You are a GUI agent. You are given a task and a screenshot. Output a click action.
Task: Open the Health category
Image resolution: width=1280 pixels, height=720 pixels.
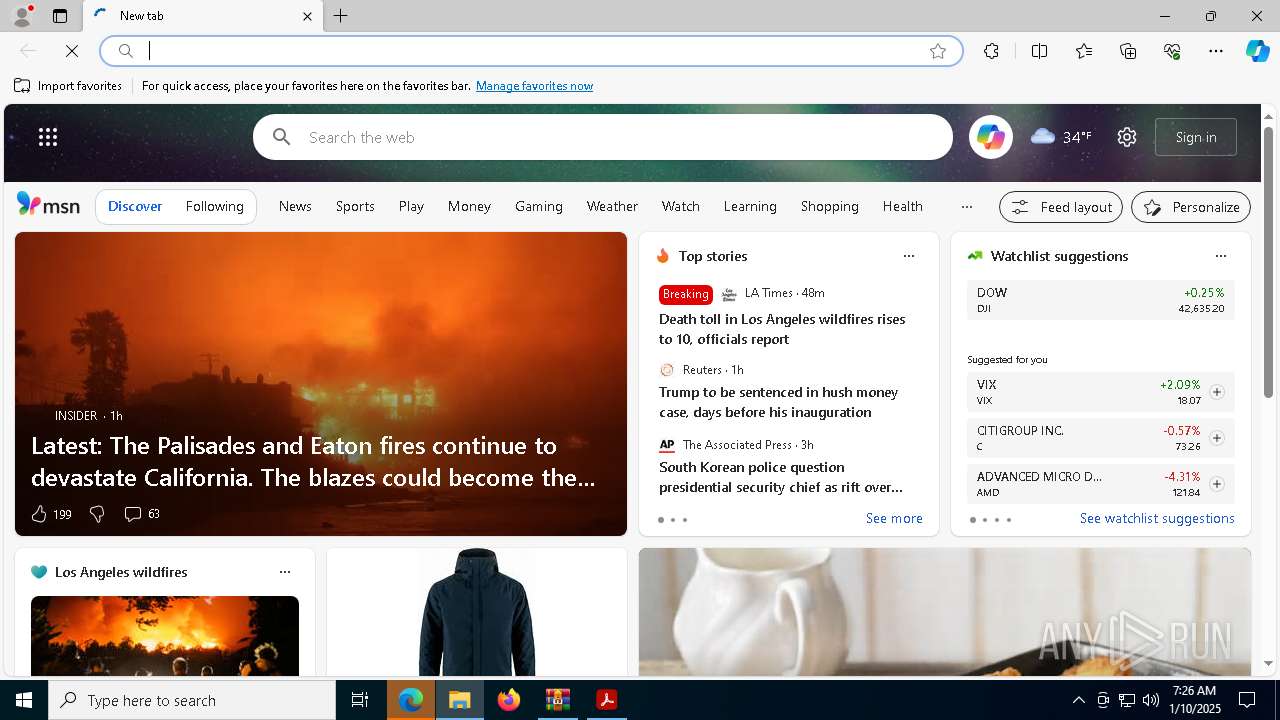(x=902, y=206)
